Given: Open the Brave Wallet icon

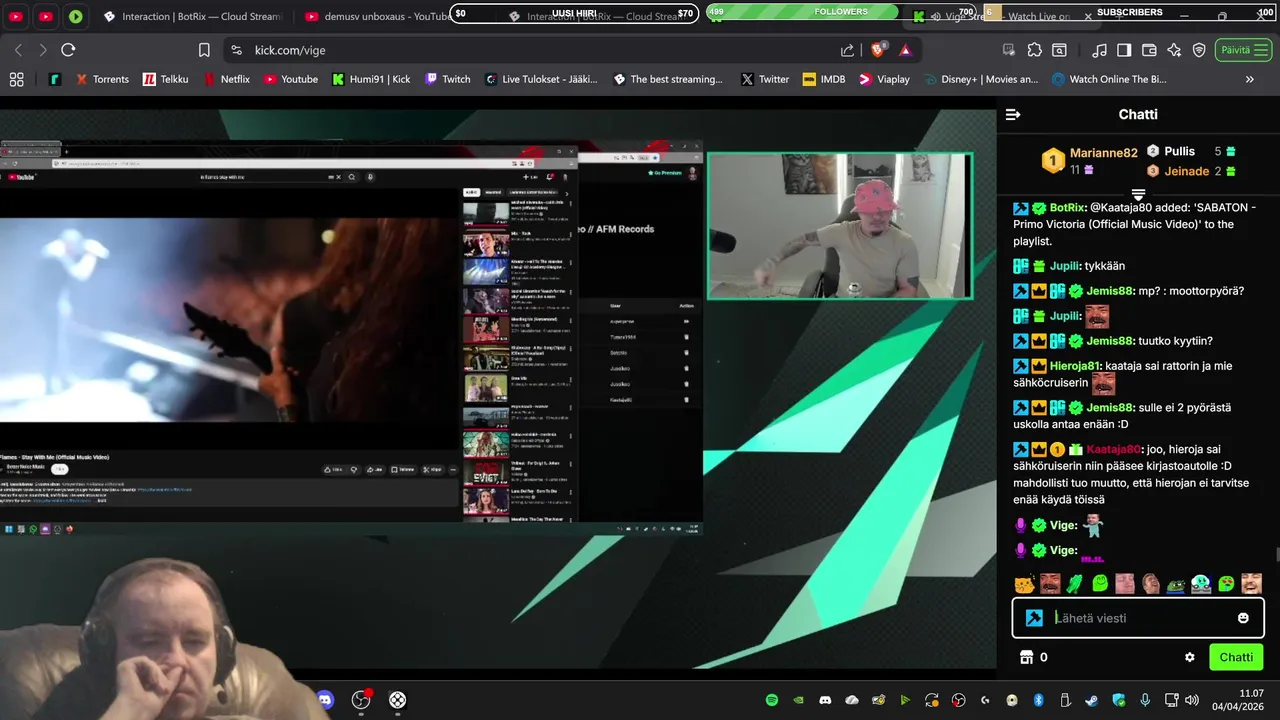Looking at the screenshot, I should click(x=1149, y=50).
